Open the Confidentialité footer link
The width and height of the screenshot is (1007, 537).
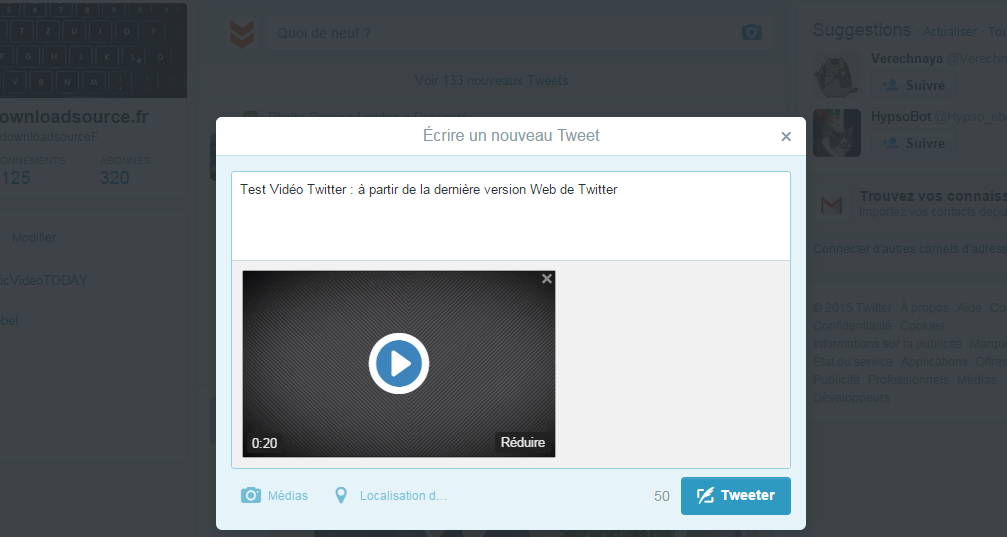coord(852,326)
